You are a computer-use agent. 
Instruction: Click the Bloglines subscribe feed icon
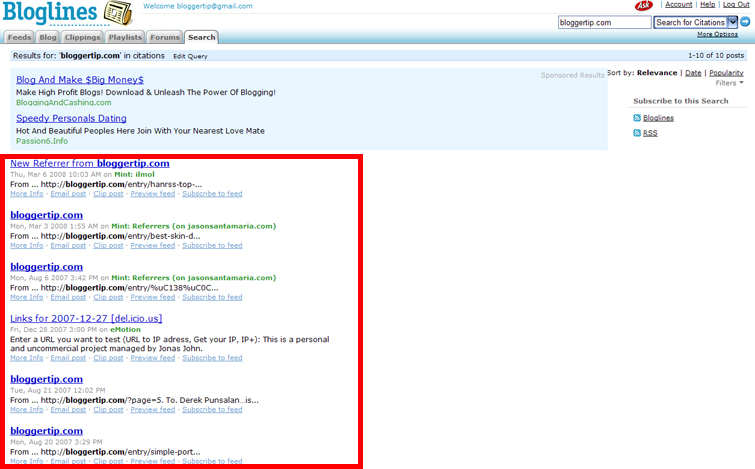tap(637, 118)
